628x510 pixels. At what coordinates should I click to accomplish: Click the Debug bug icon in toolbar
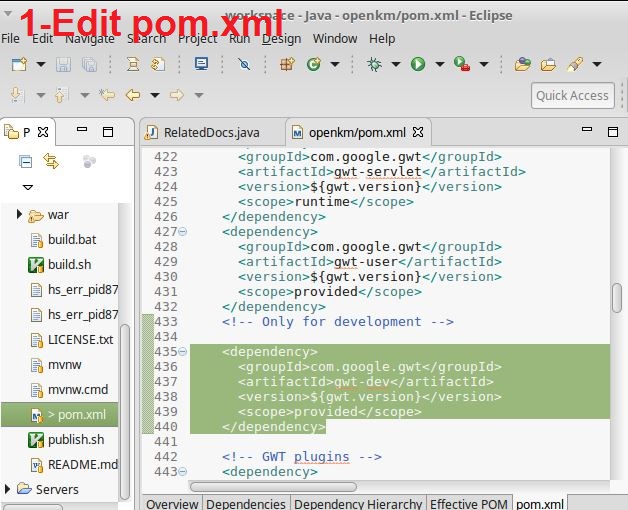click(374, 64)
